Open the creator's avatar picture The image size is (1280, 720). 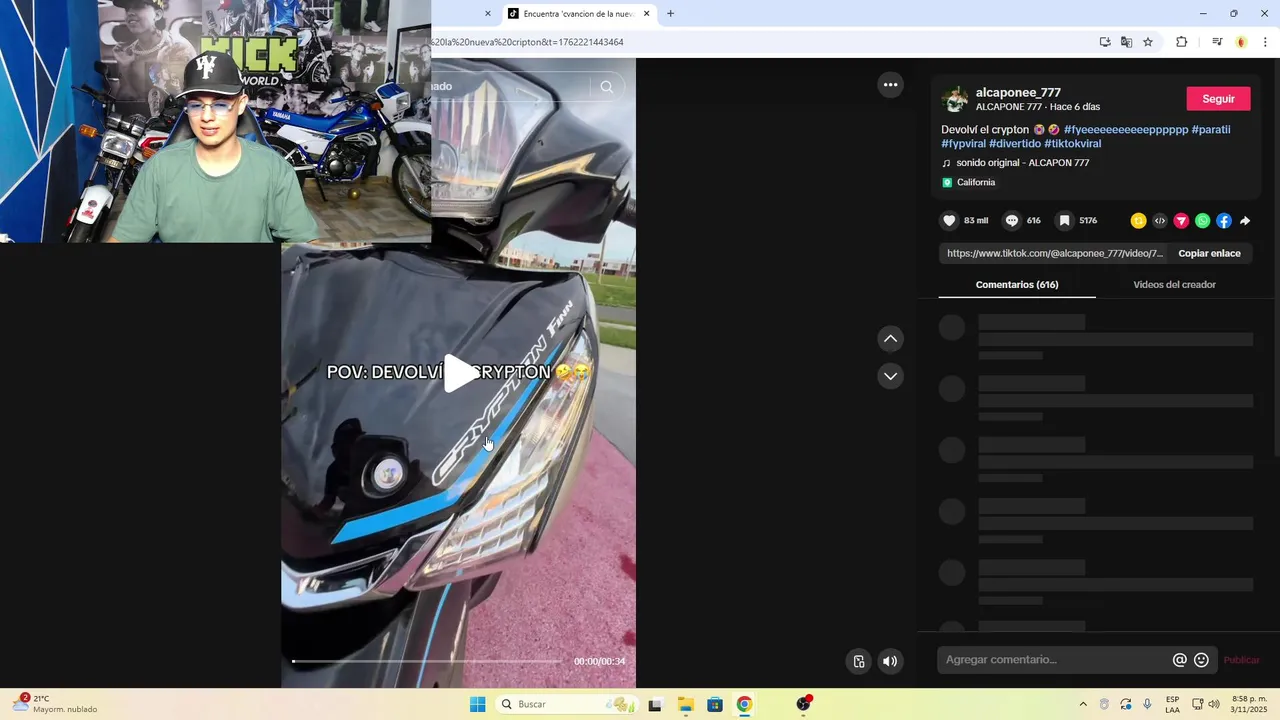(x=955, y=99)
